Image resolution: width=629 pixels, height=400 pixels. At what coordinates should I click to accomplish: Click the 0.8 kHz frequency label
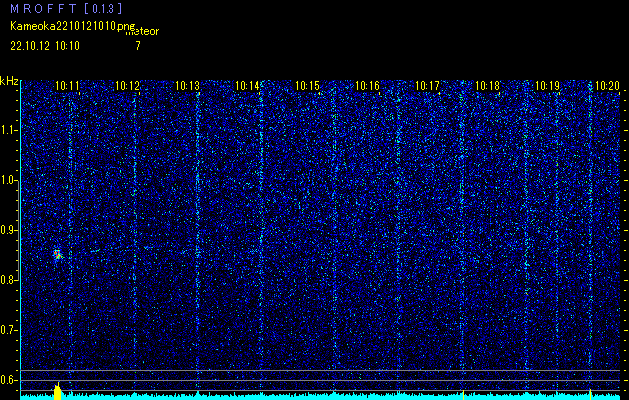tap(8, 280)
